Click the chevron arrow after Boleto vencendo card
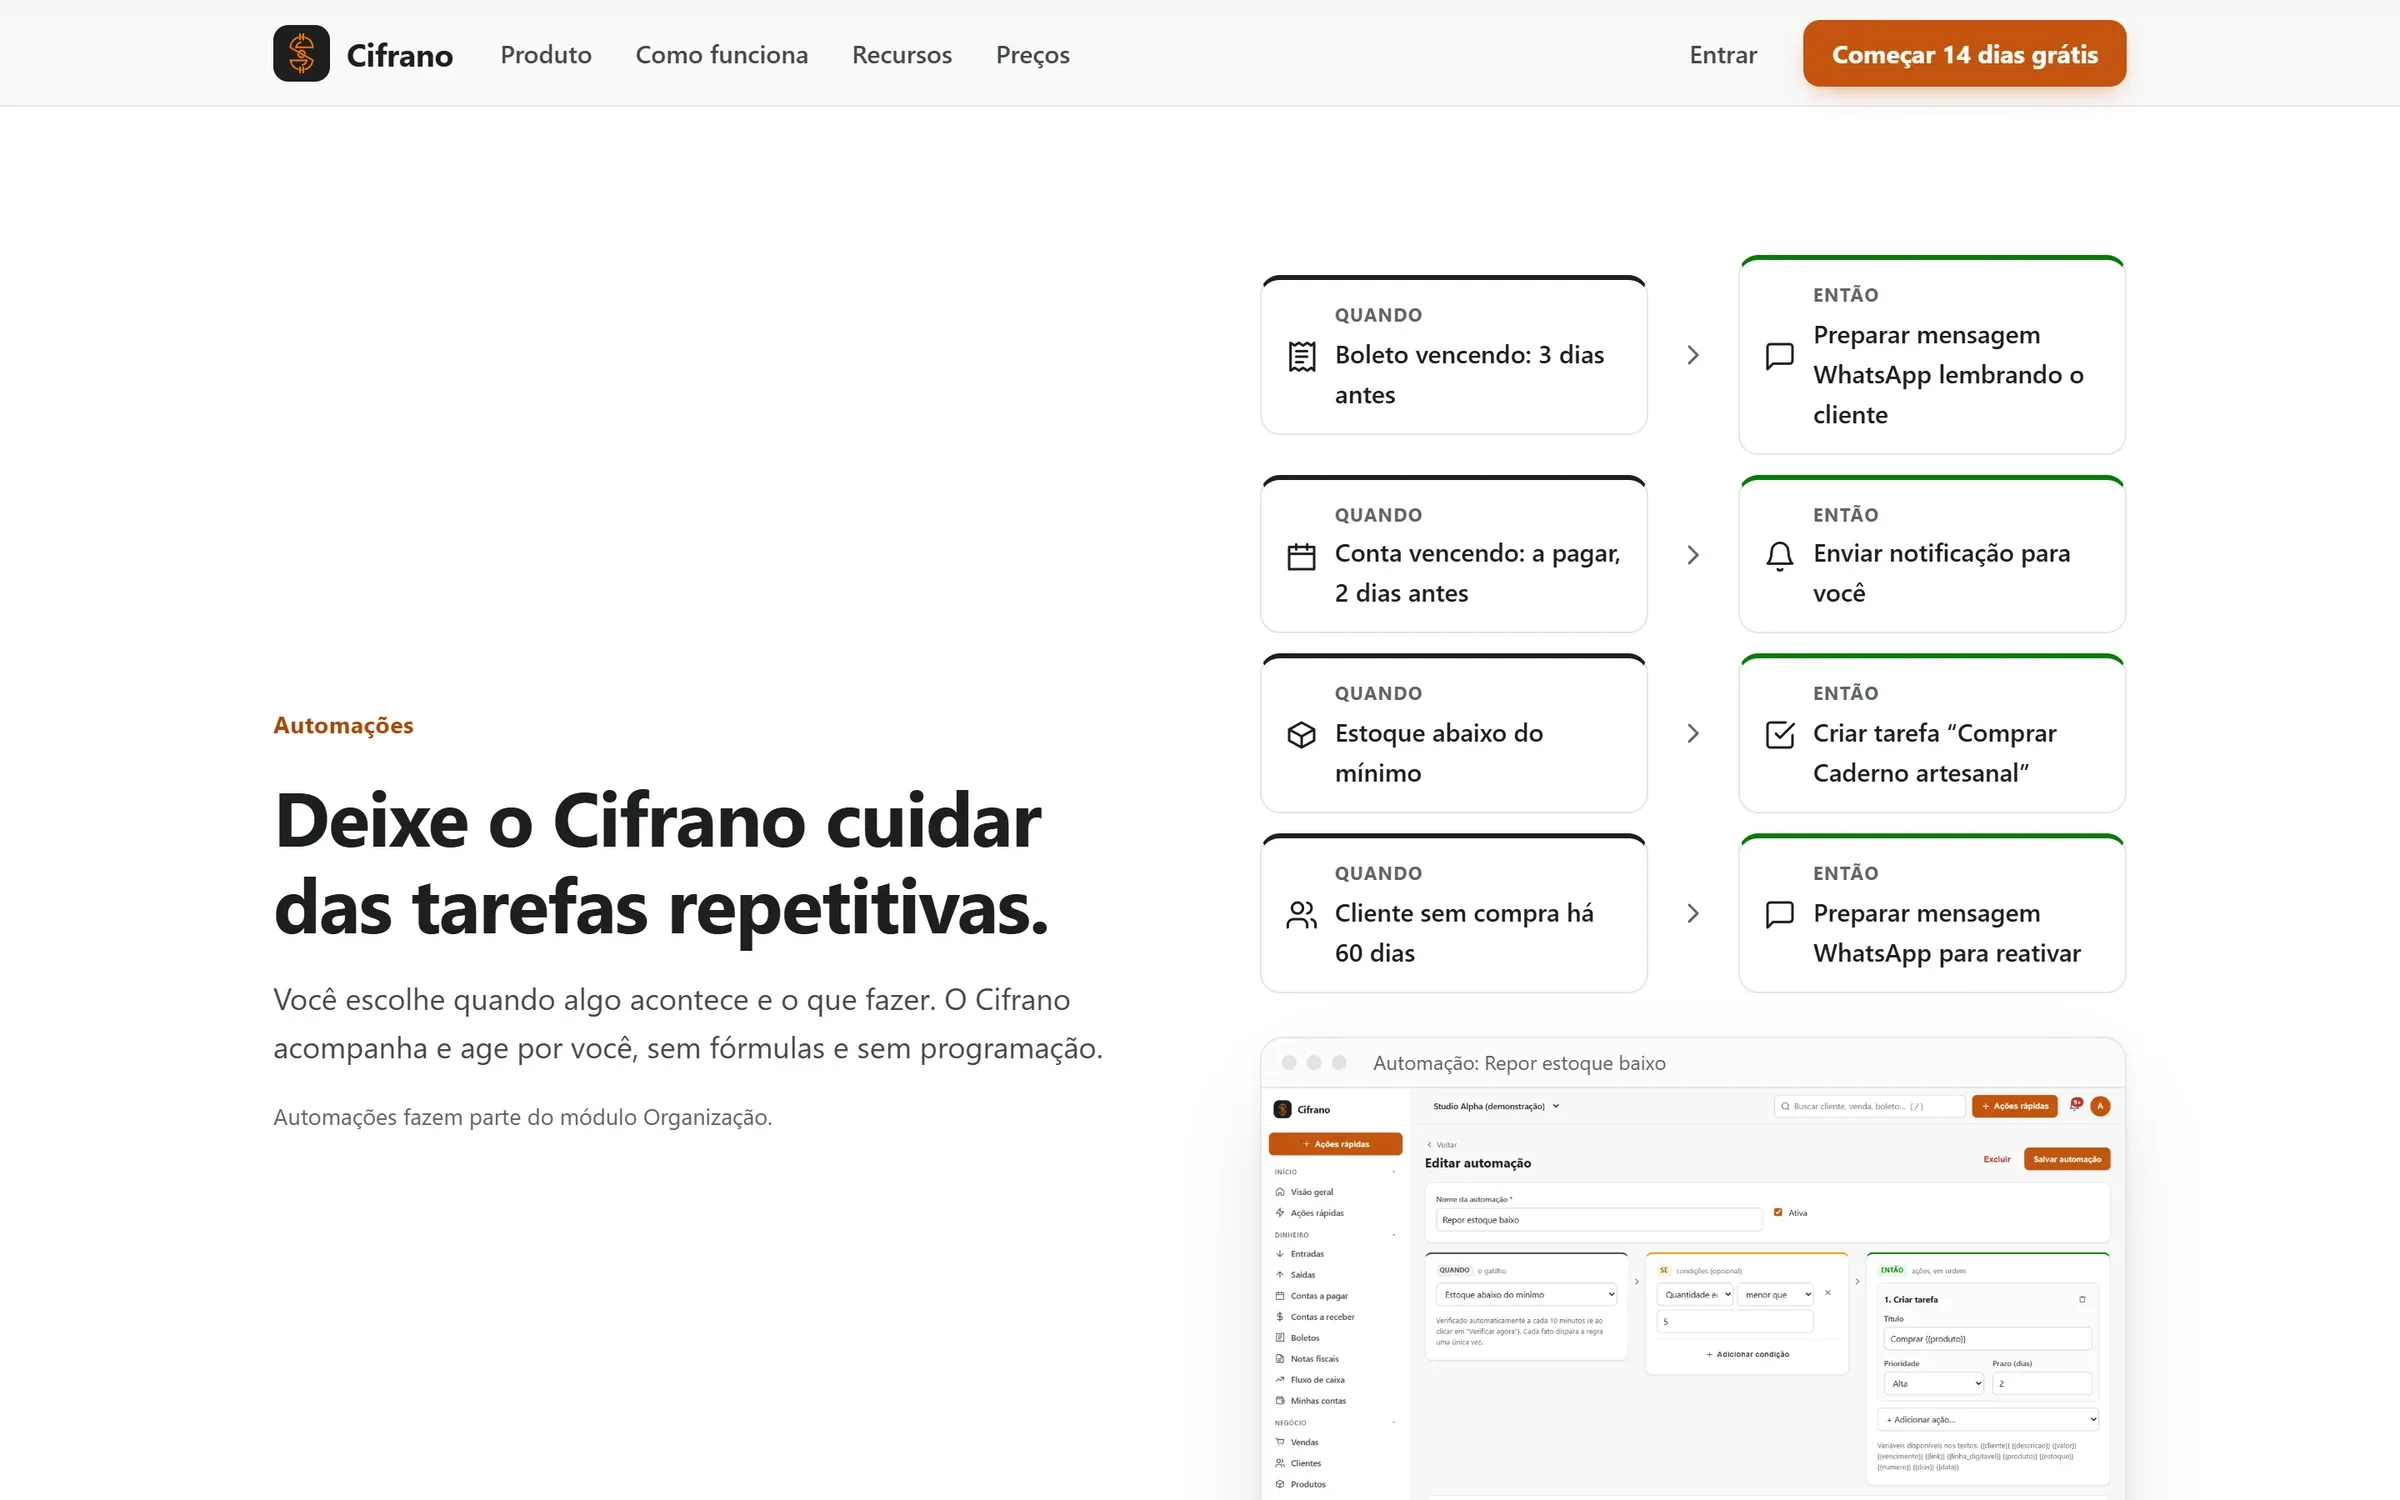Viewport: 2400px width, 1500px height. pos(1693,356)
